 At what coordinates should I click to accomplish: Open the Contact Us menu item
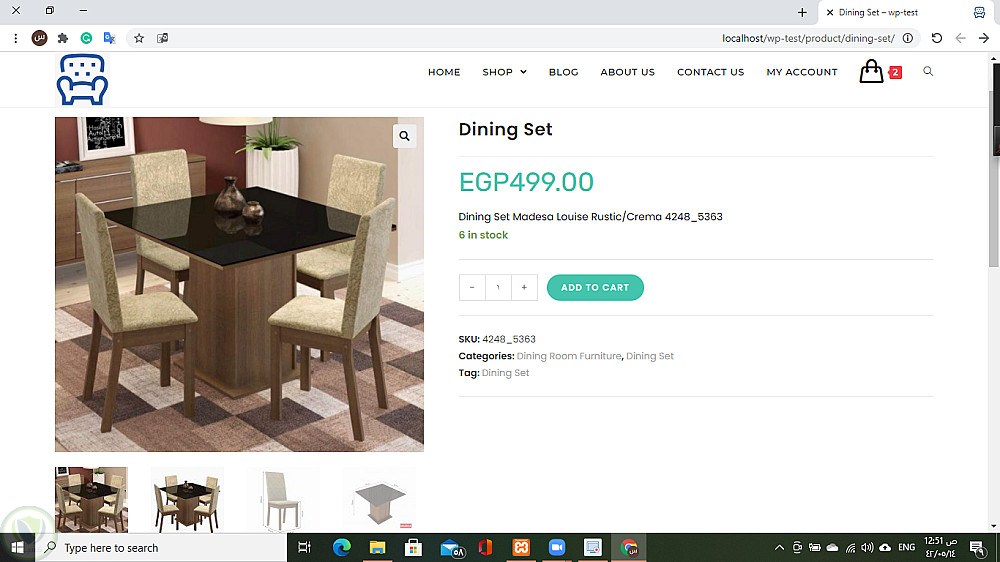click(x=710, y=72)
